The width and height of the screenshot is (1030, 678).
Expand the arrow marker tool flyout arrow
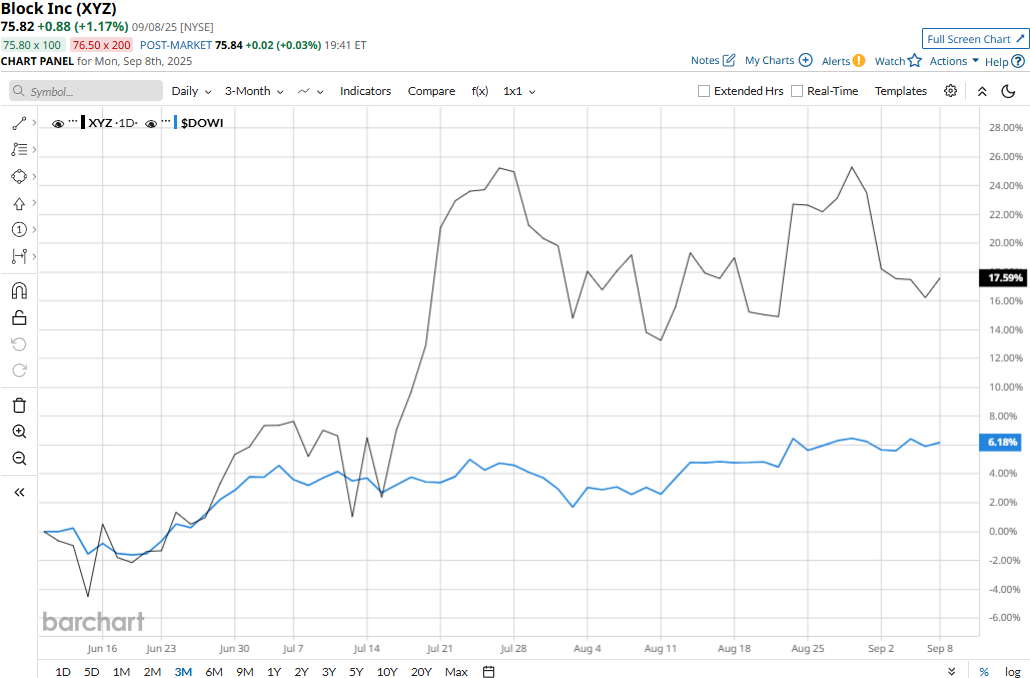34,204
